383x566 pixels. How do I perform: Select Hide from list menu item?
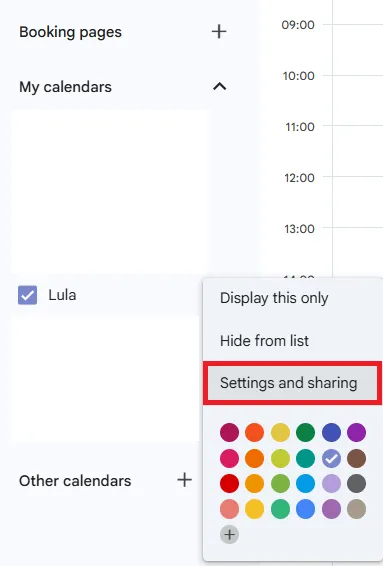point(264,341)
